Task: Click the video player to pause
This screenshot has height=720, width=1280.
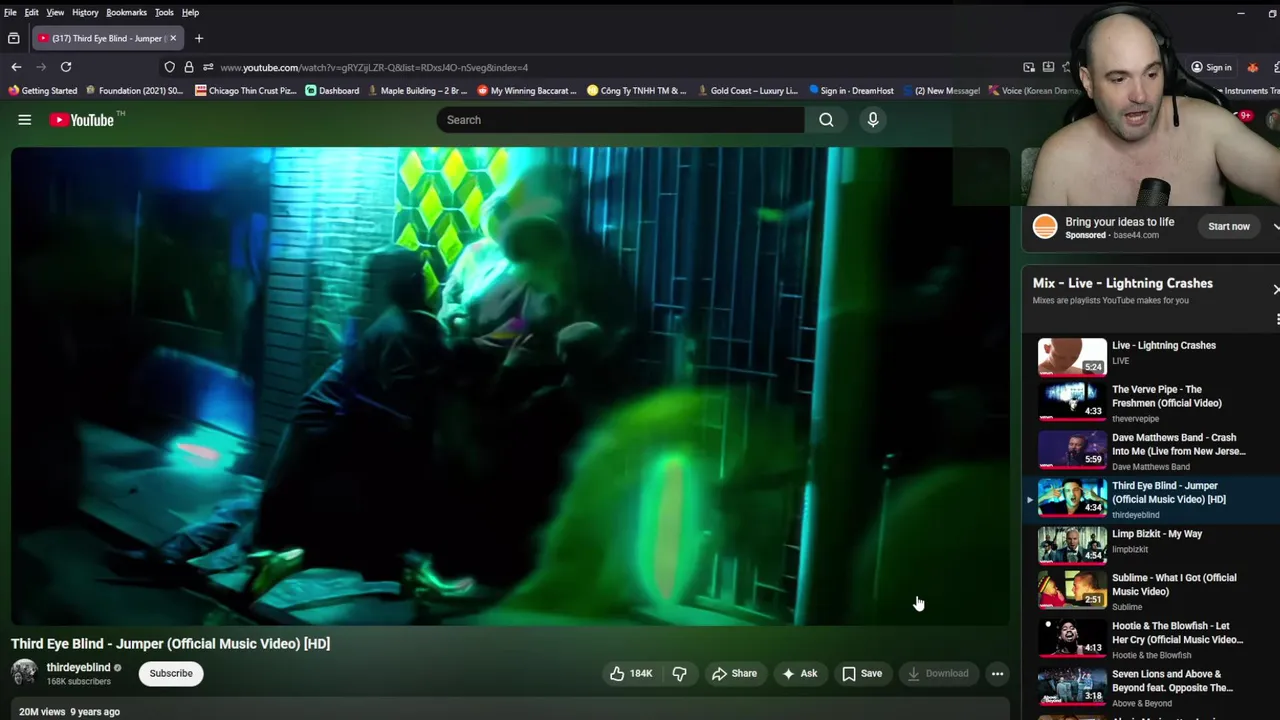Action: (510, 386)
